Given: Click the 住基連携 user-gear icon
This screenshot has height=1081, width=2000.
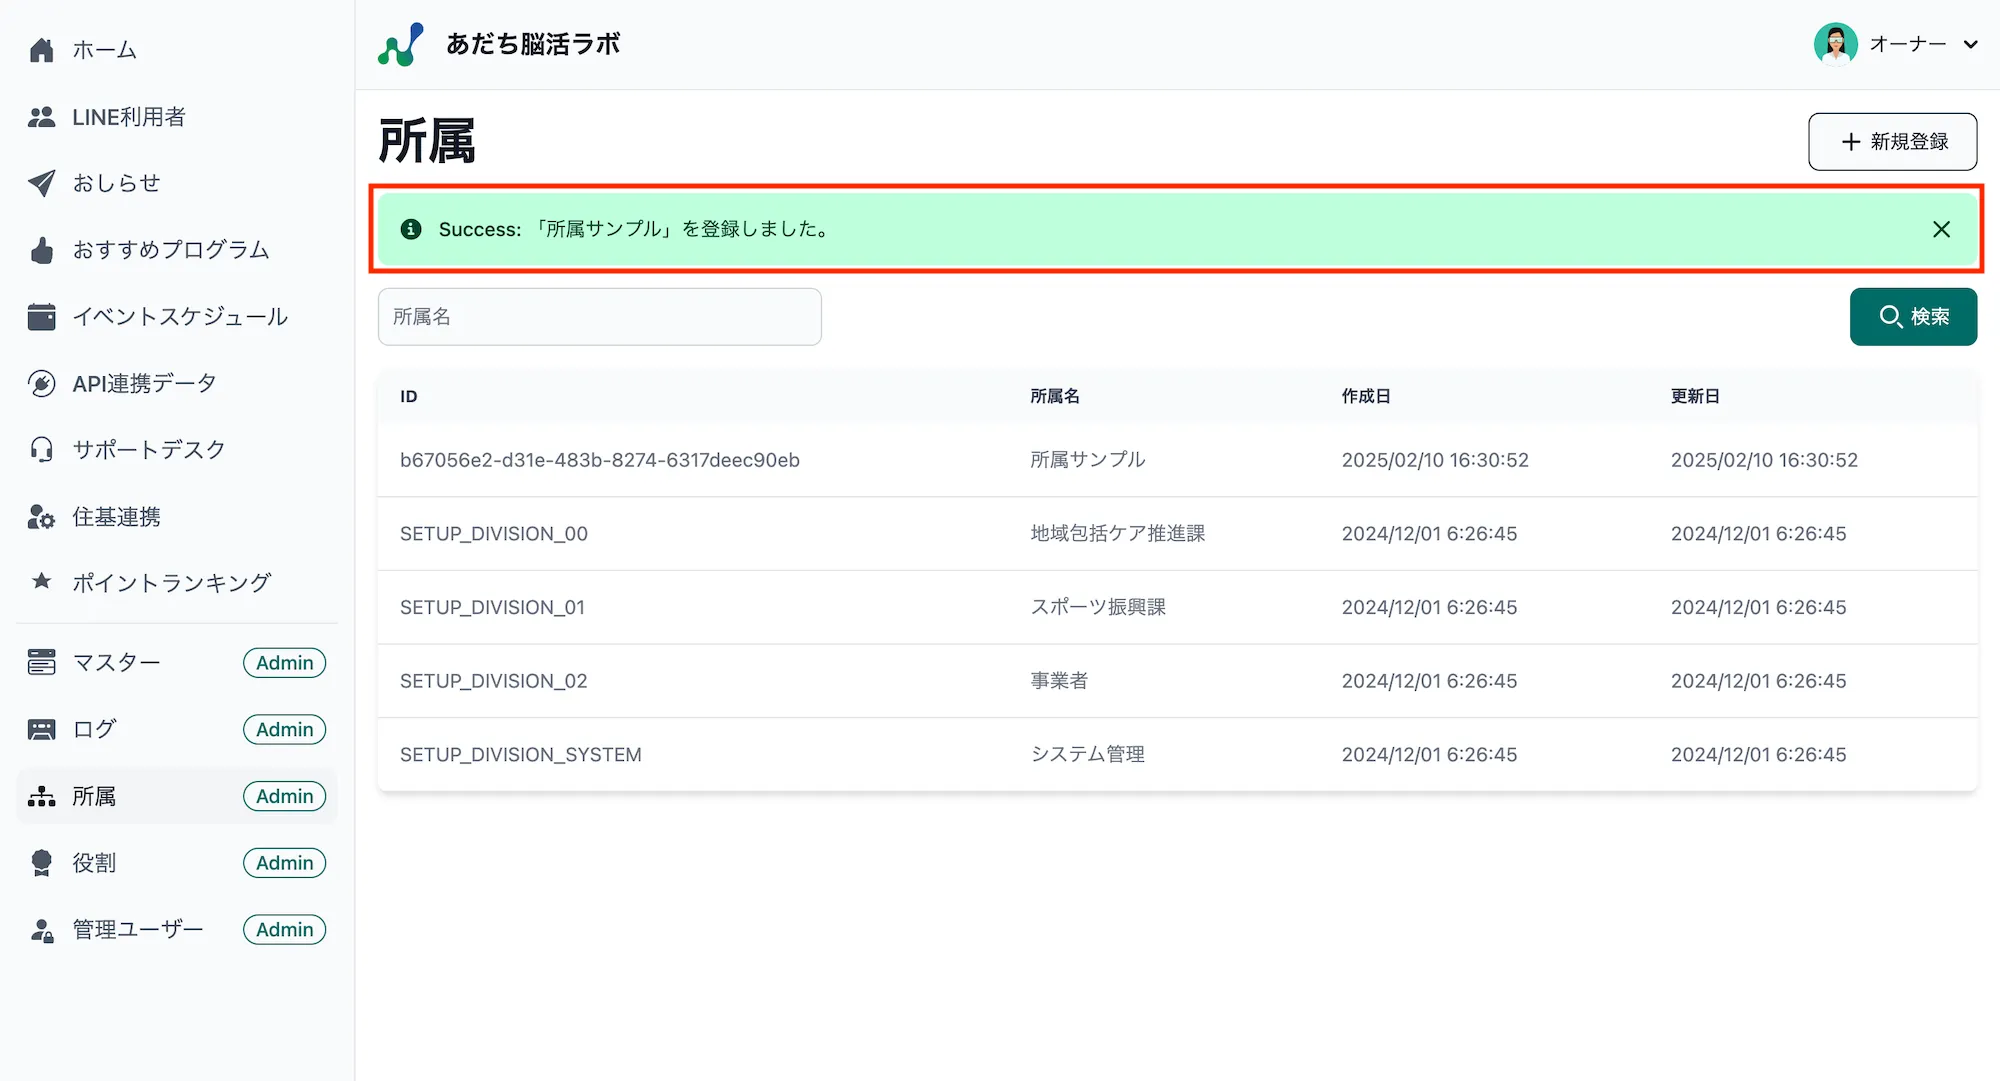Looking at the screenshot, I should point(42,516).
